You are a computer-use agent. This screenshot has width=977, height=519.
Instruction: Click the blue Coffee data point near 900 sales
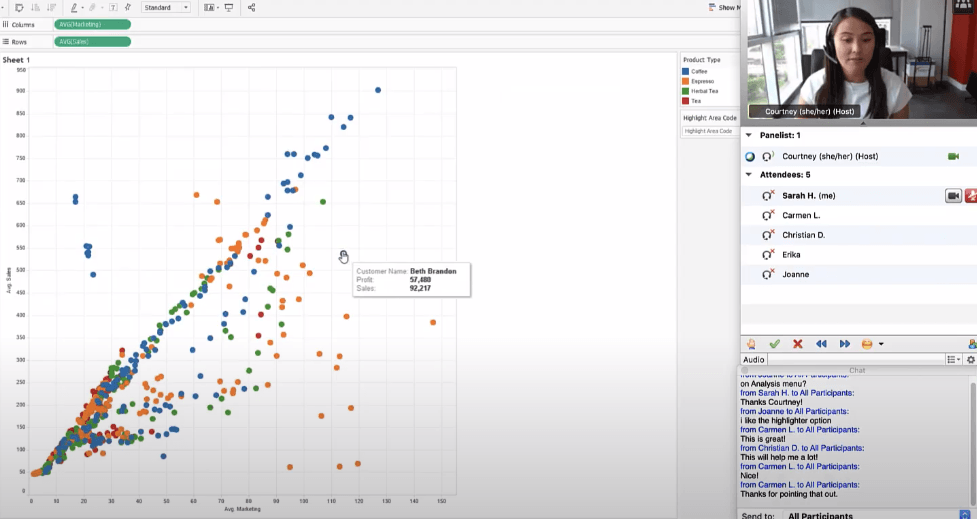coord(378,90)
